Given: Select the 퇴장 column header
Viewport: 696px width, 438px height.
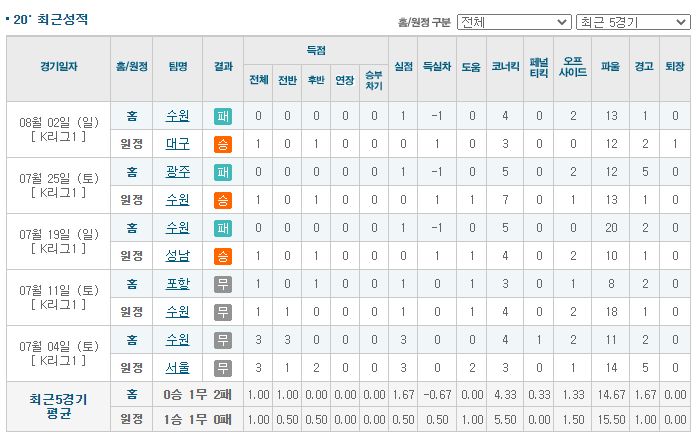Looking at the screenshot, I should click(675, 69).
